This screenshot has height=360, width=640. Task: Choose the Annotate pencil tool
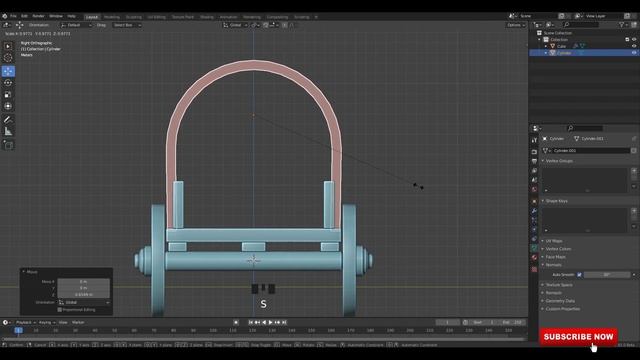tap(8, 120)
